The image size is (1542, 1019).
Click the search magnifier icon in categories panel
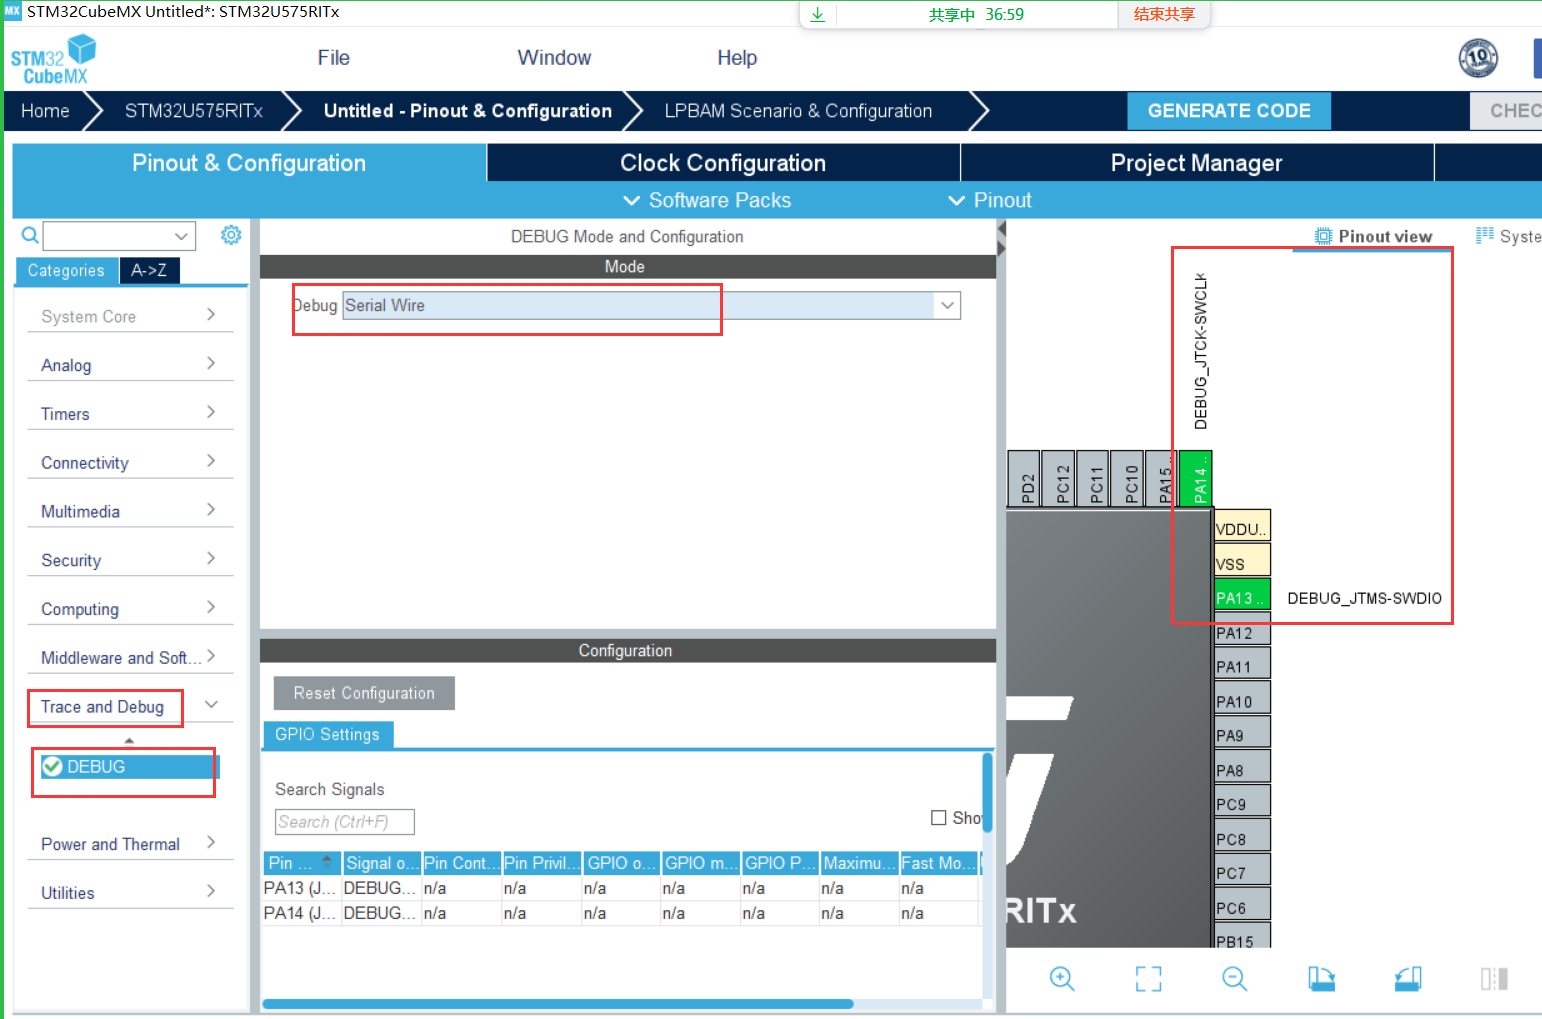pos(30,235)
